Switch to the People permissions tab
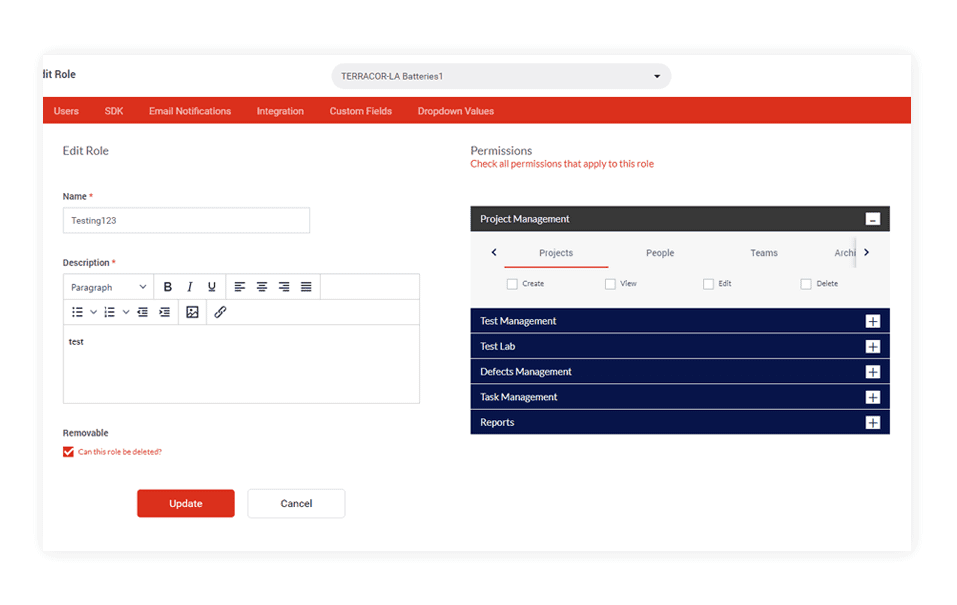The image size is (957, 605). tap(660, 253)
